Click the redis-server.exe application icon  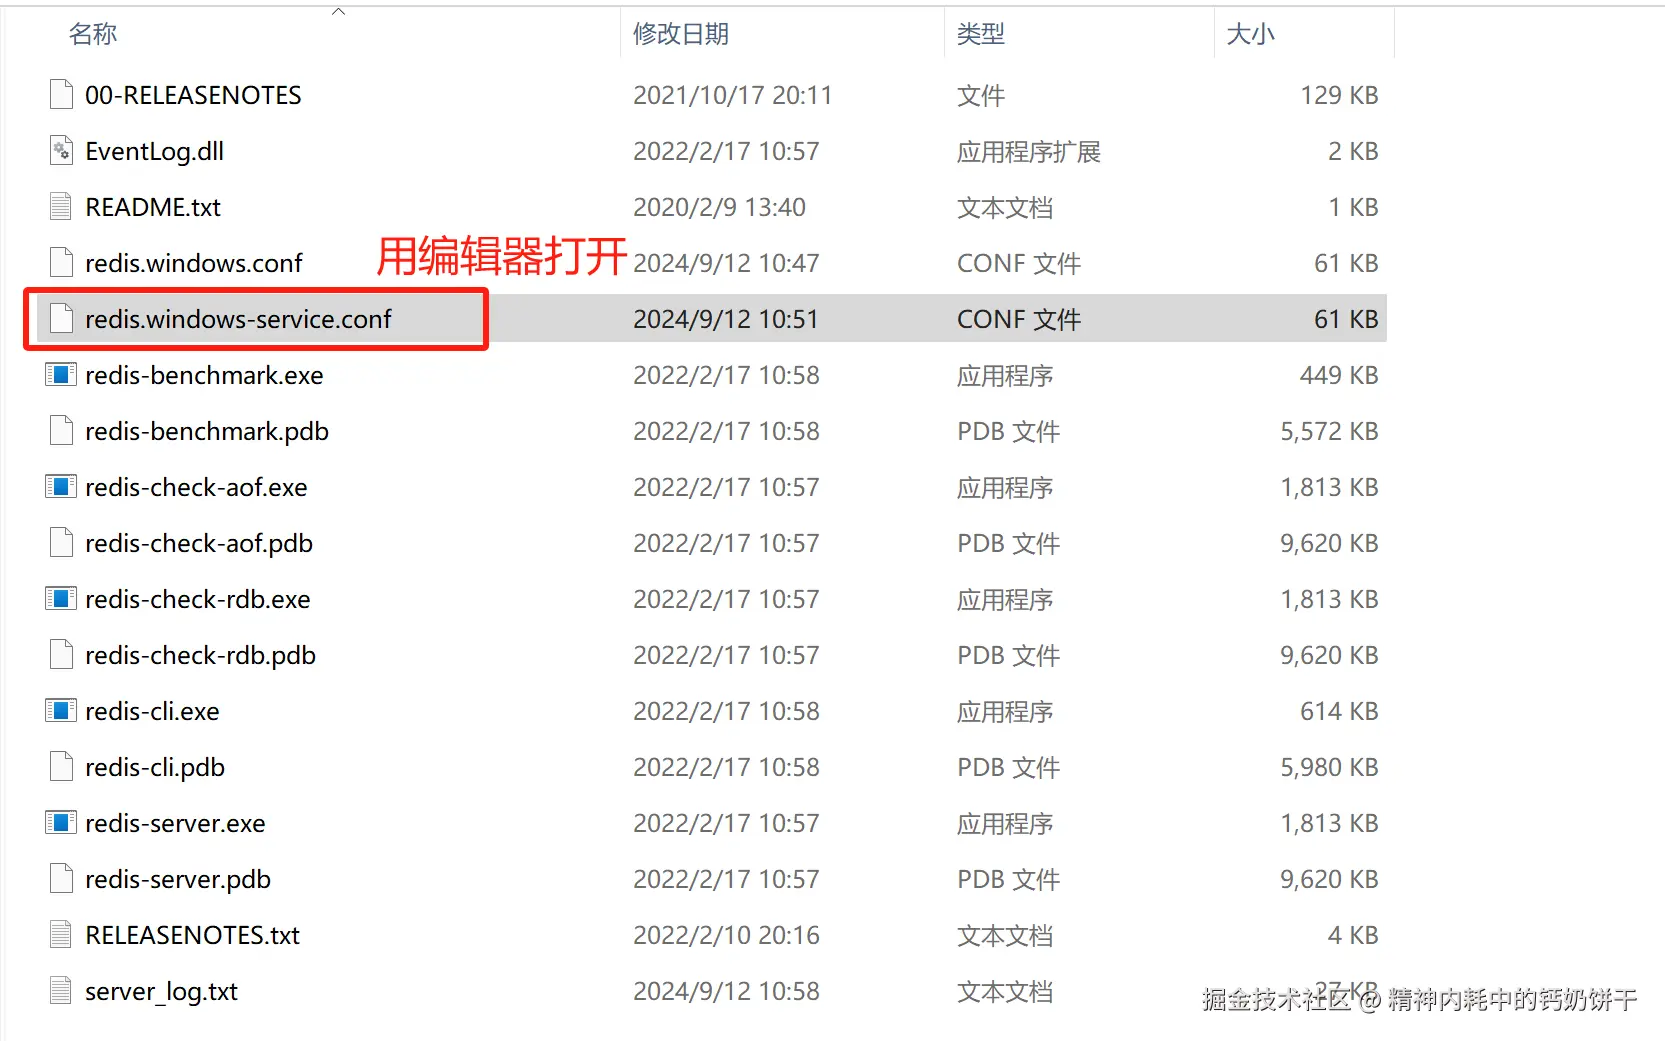click(61, 823)
